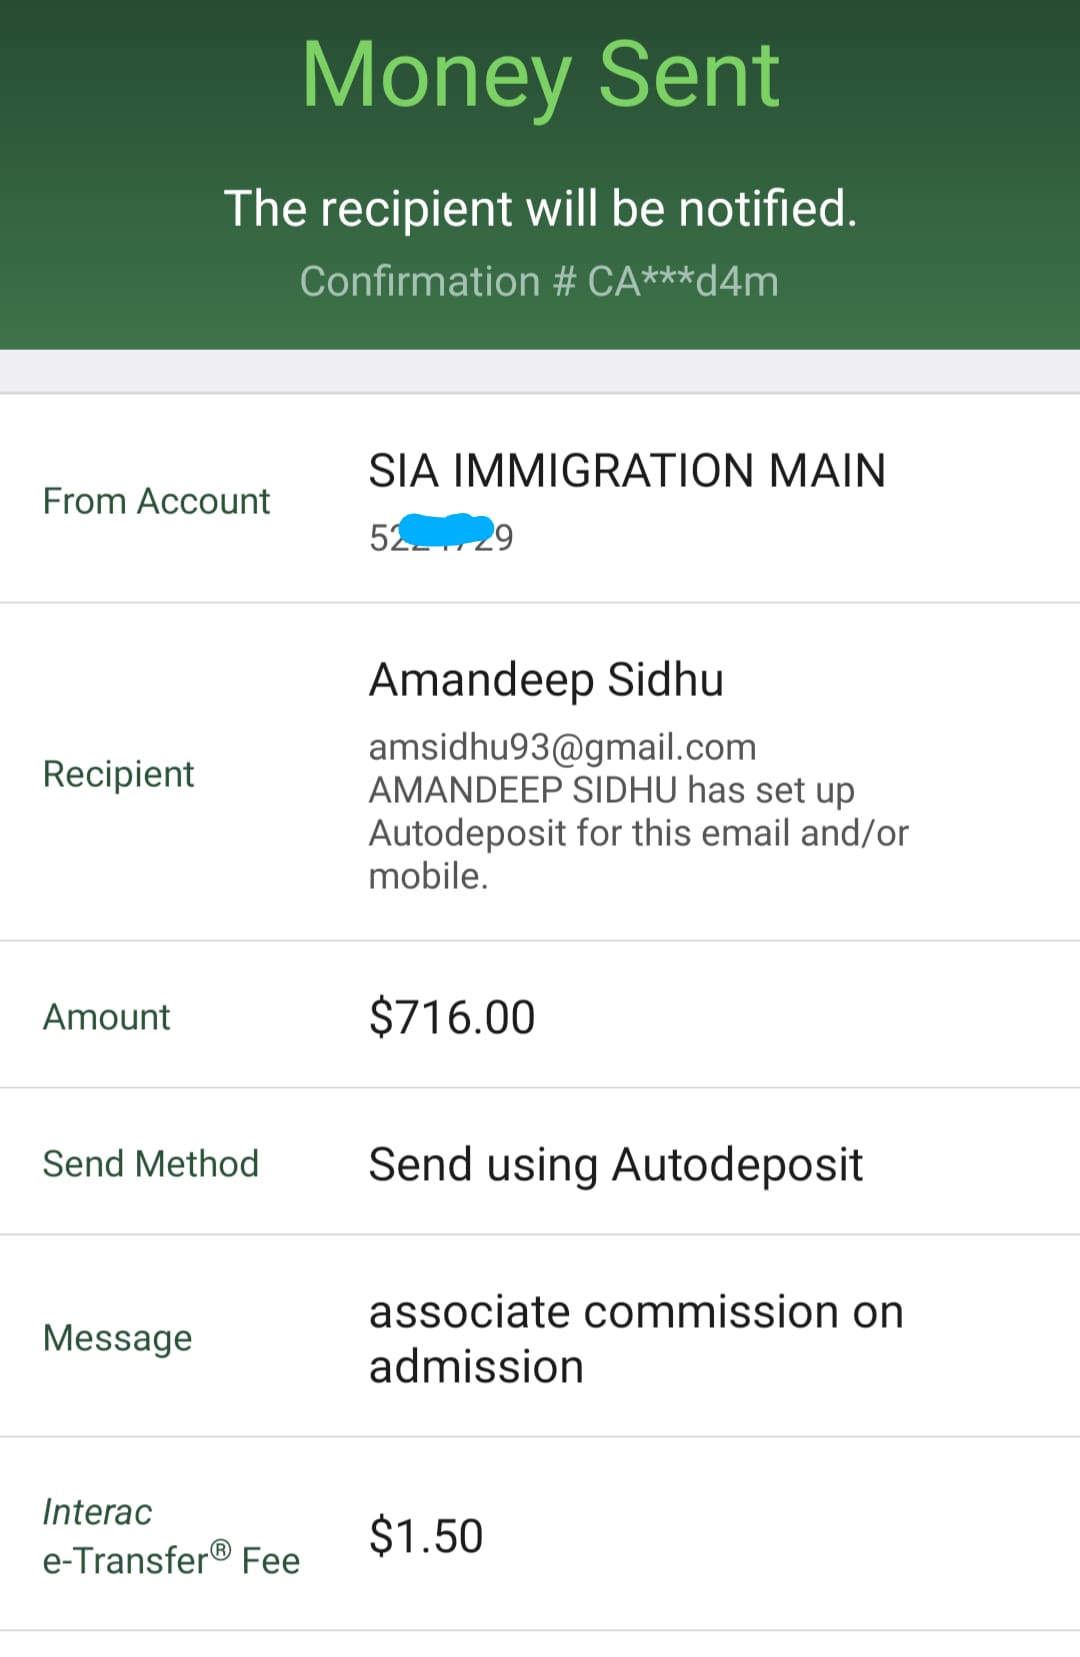Select the $1.50 fee value

426,1536
